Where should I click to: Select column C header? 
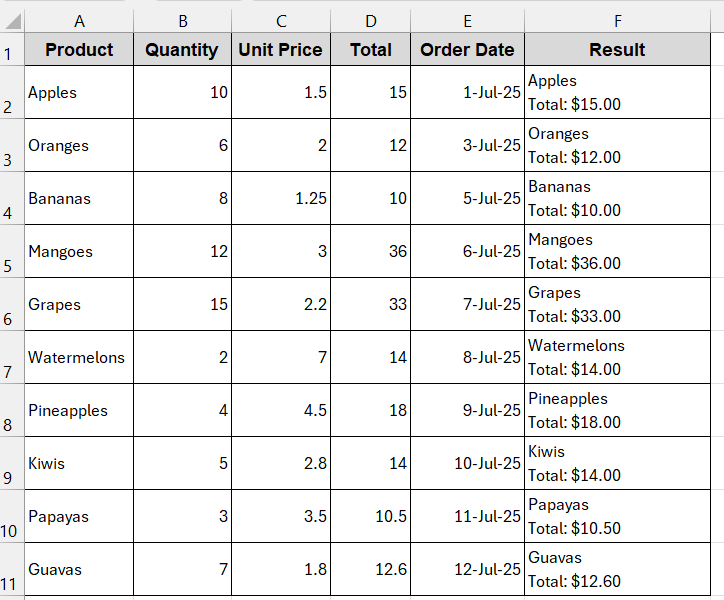coord(281,20)
